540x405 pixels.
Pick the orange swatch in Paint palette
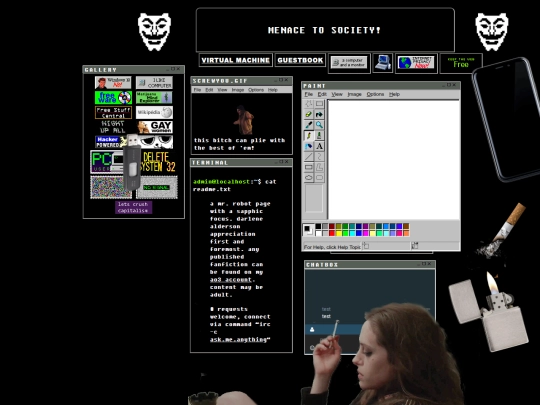point(406,233)
